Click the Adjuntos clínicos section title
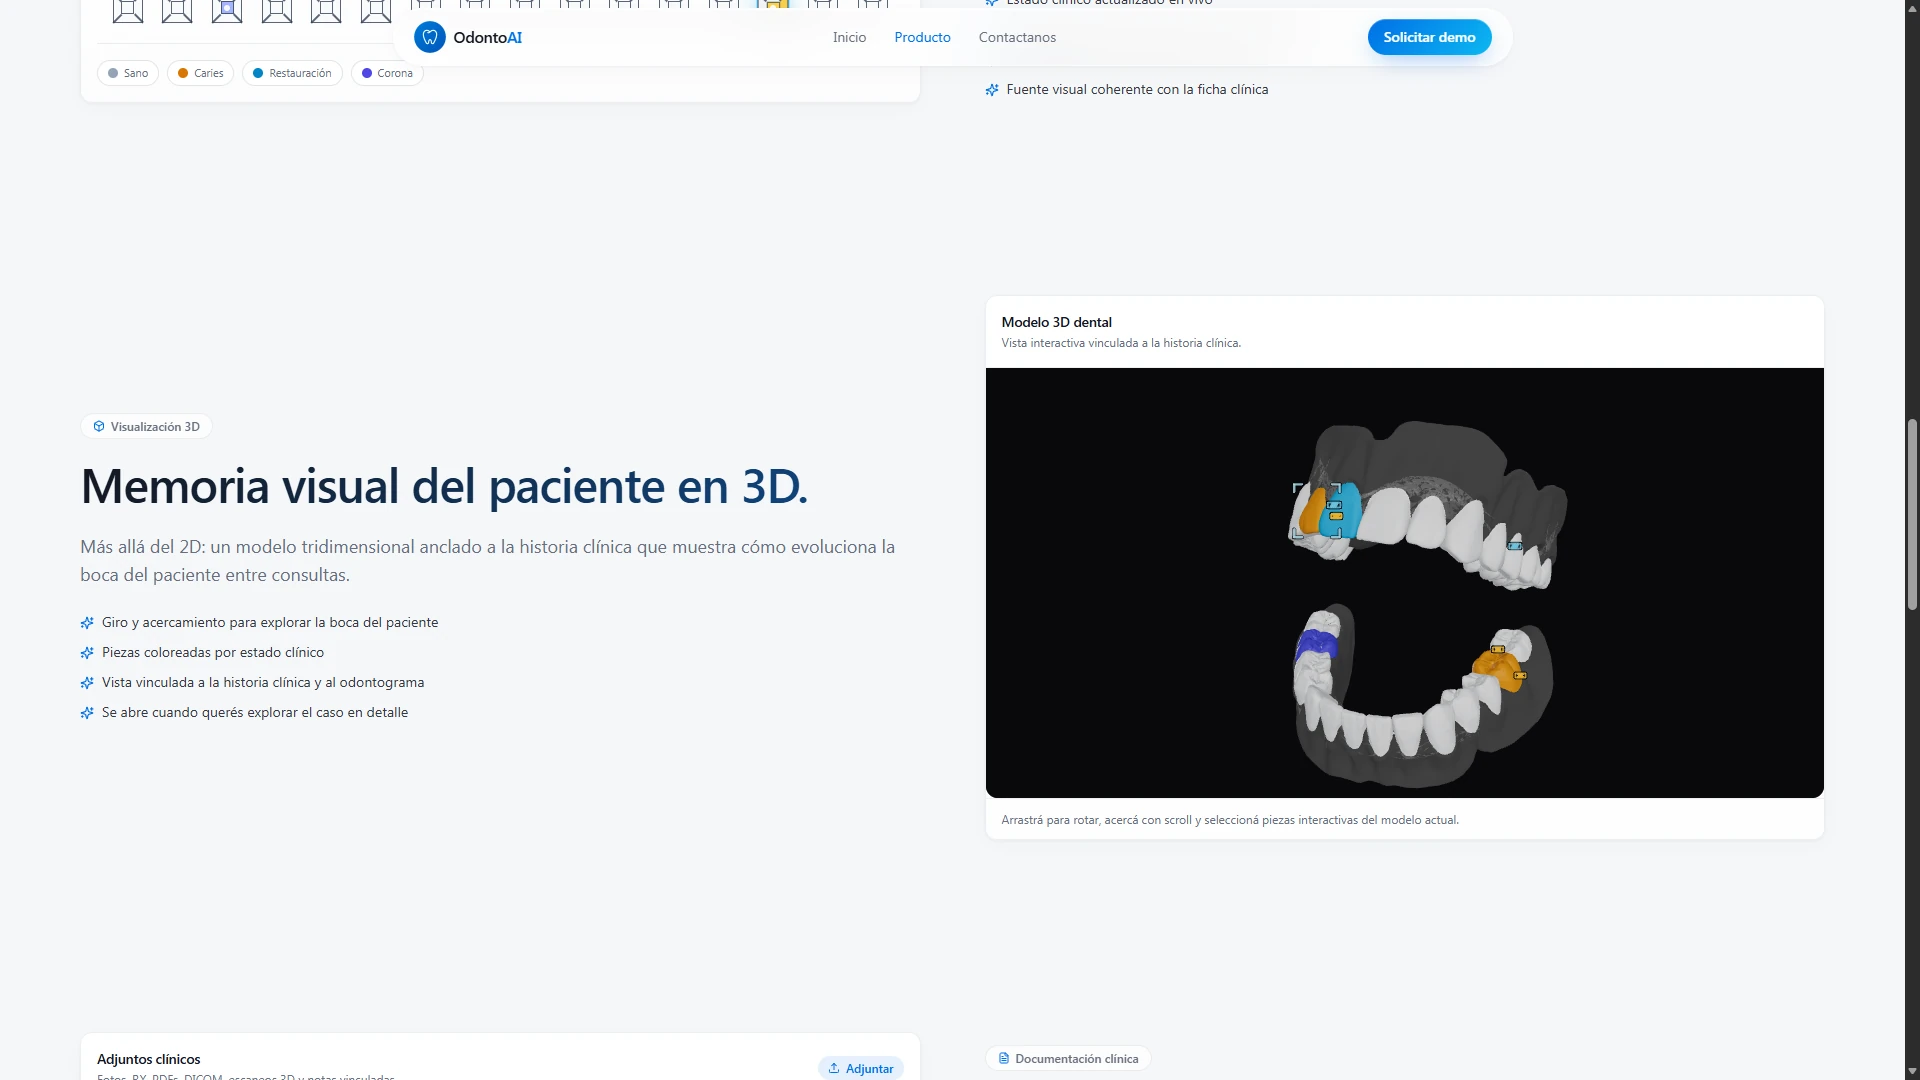The height and width of the screenshot is (1080, 1920). (x=148, y=1059)
